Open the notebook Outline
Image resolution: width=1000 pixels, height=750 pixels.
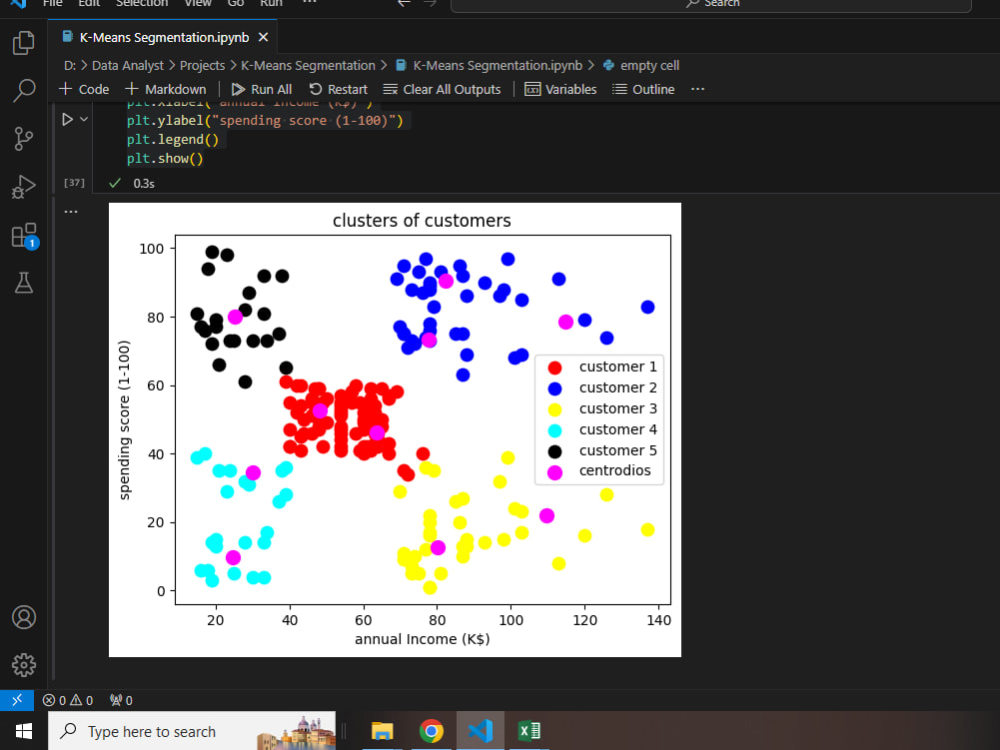(643, 89)
